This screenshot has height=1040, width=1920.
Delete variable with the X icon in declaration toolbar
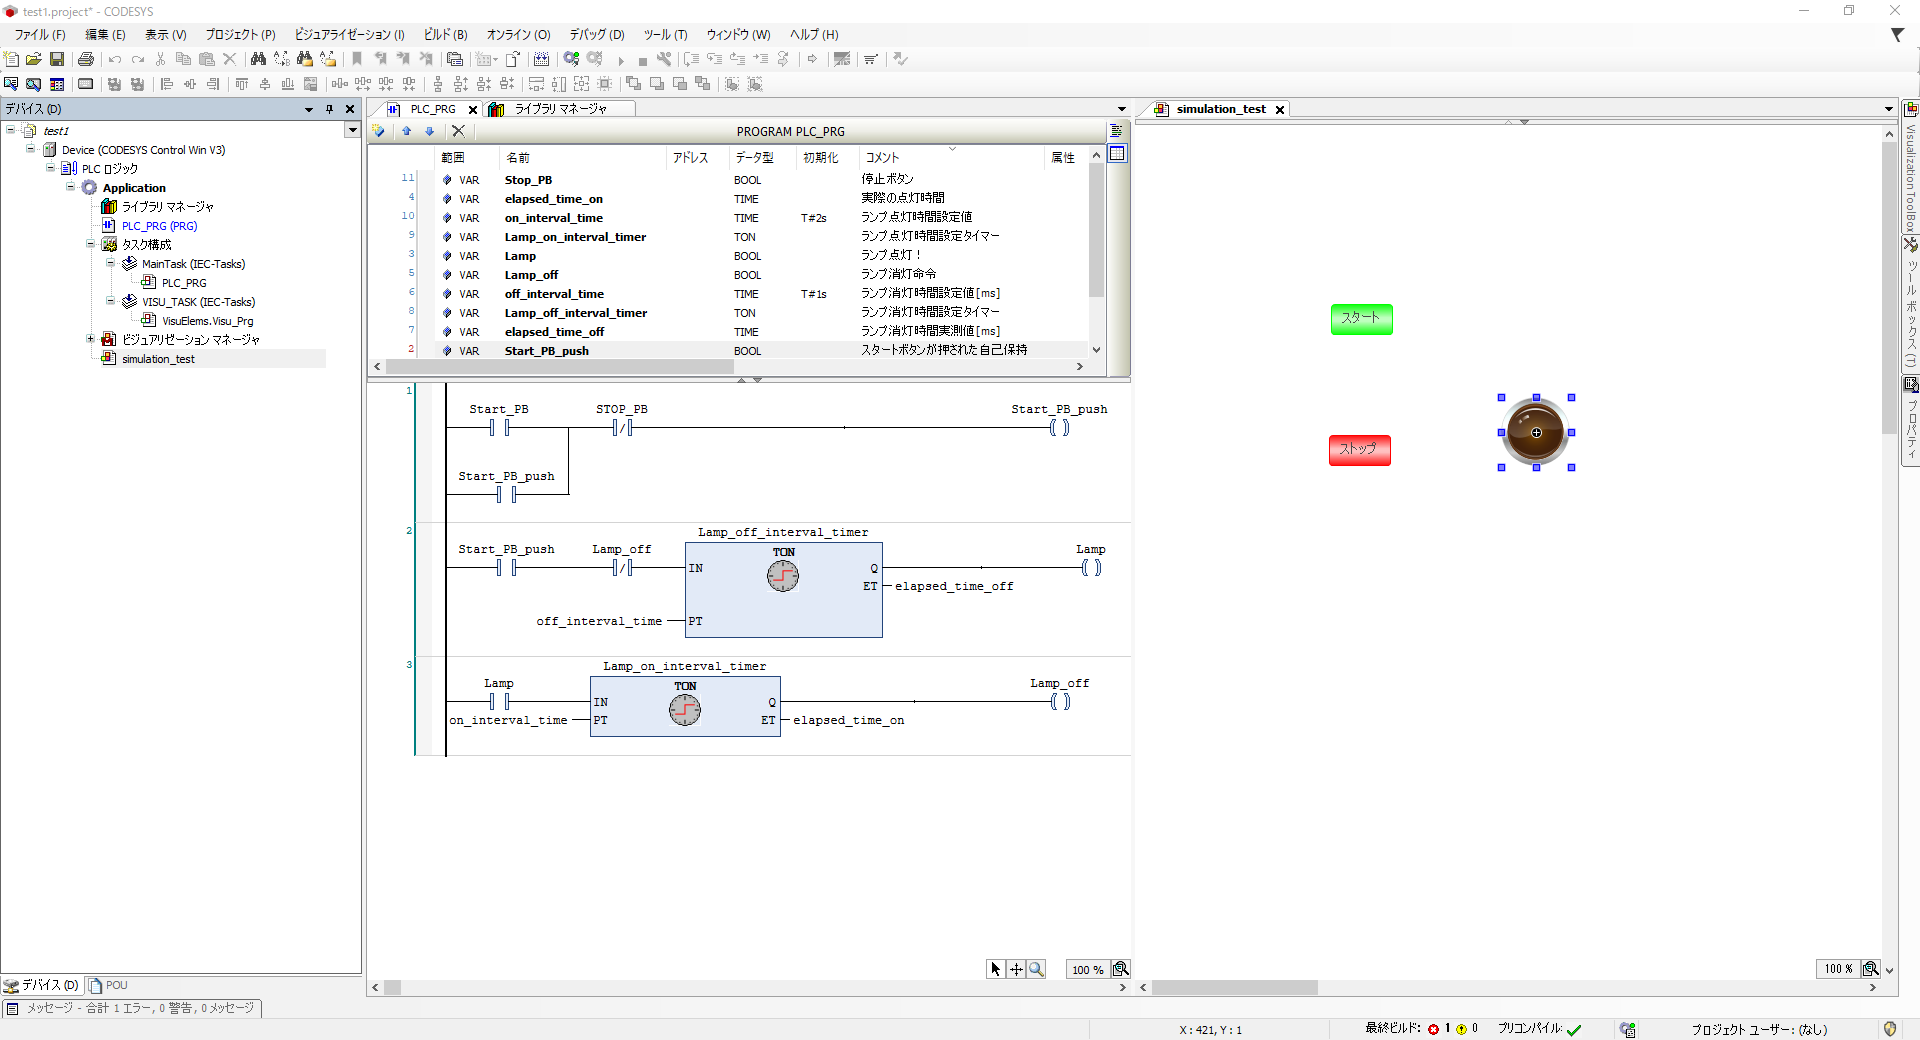pos(458,131)
